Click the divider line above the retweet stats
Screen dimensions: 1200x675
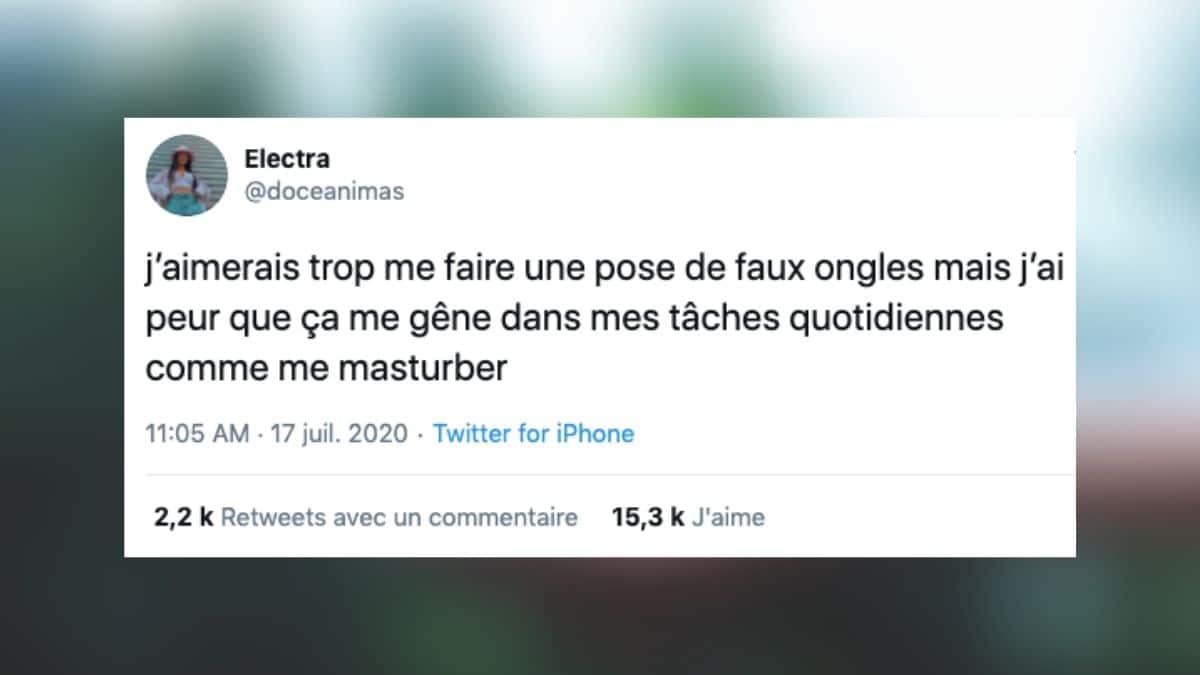600,474
